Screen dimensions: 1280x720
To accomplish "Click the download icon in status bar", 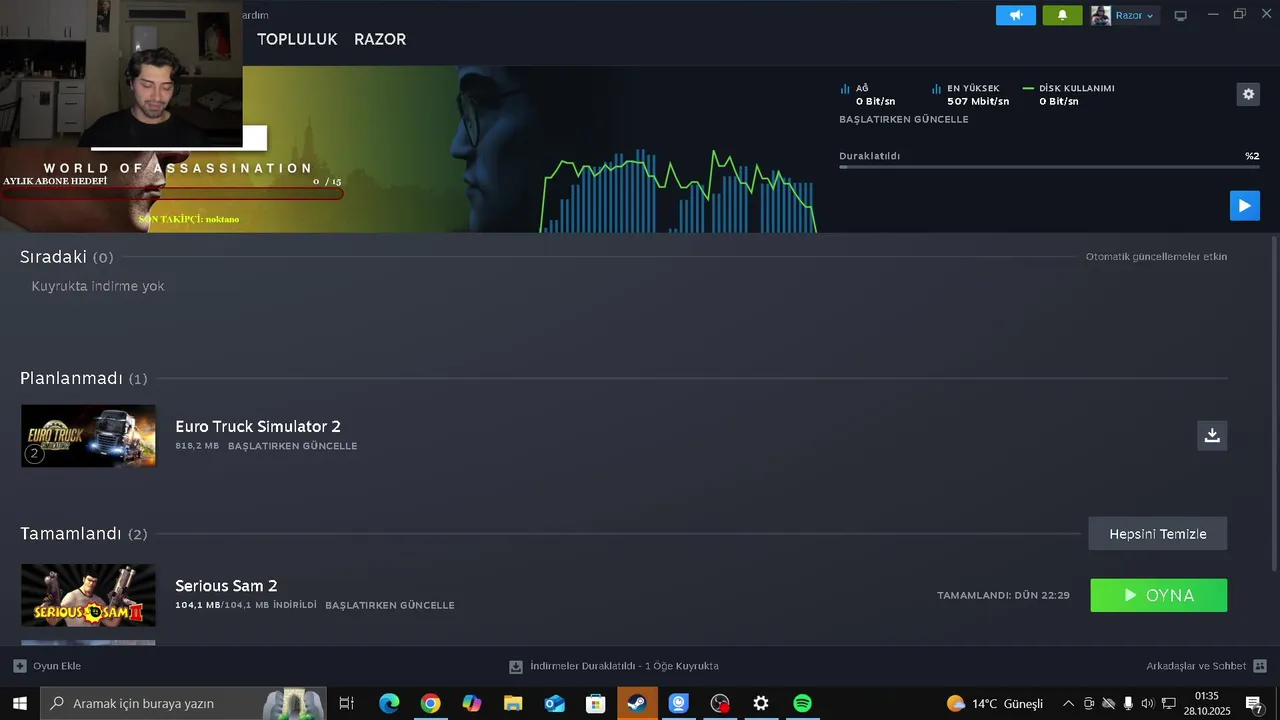I will 516,666.
